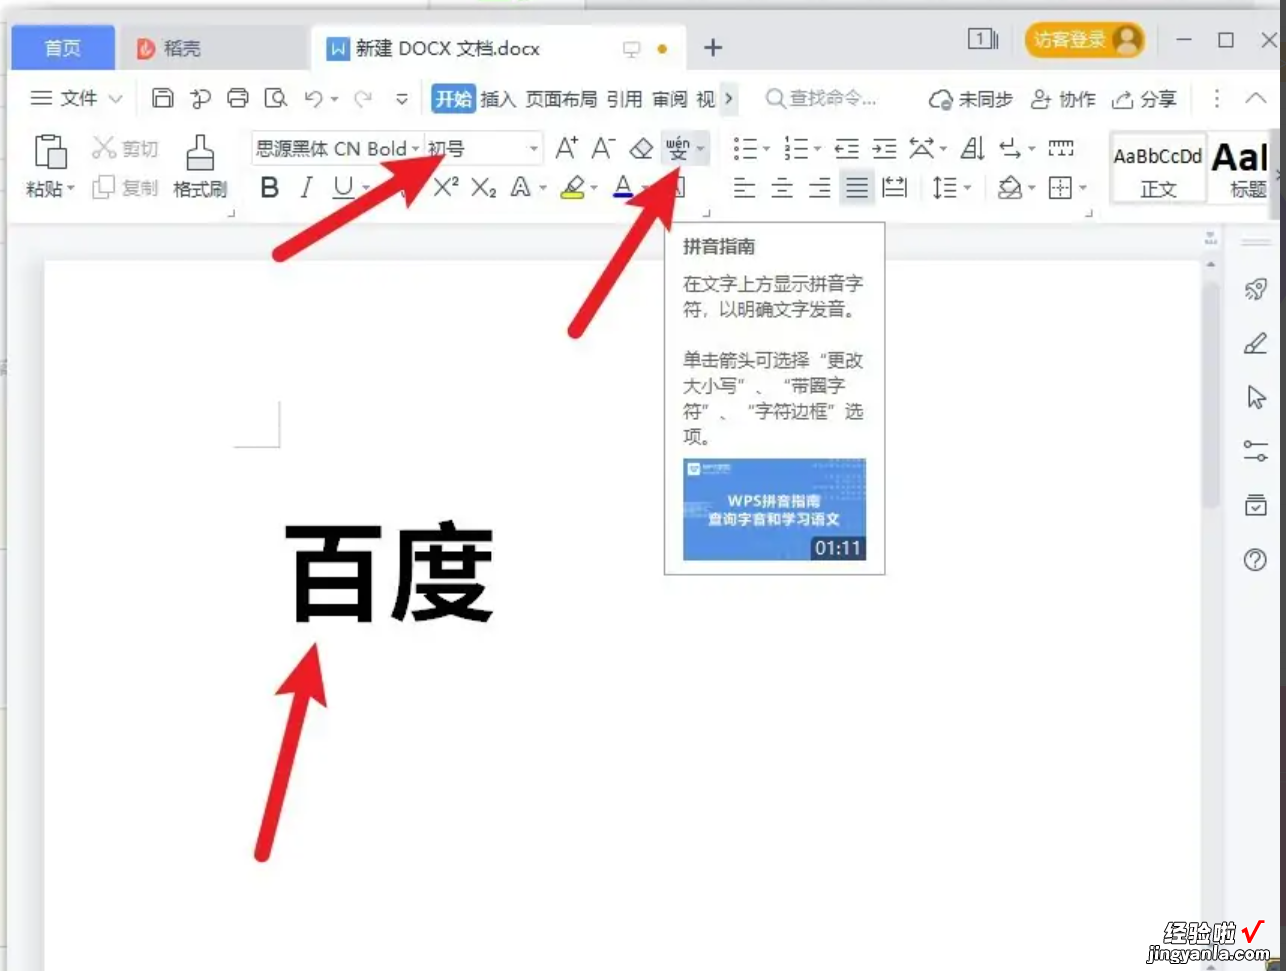Open a new tab with plus button
This screenshot has height=971, width=1286.
tap(713, 47)
